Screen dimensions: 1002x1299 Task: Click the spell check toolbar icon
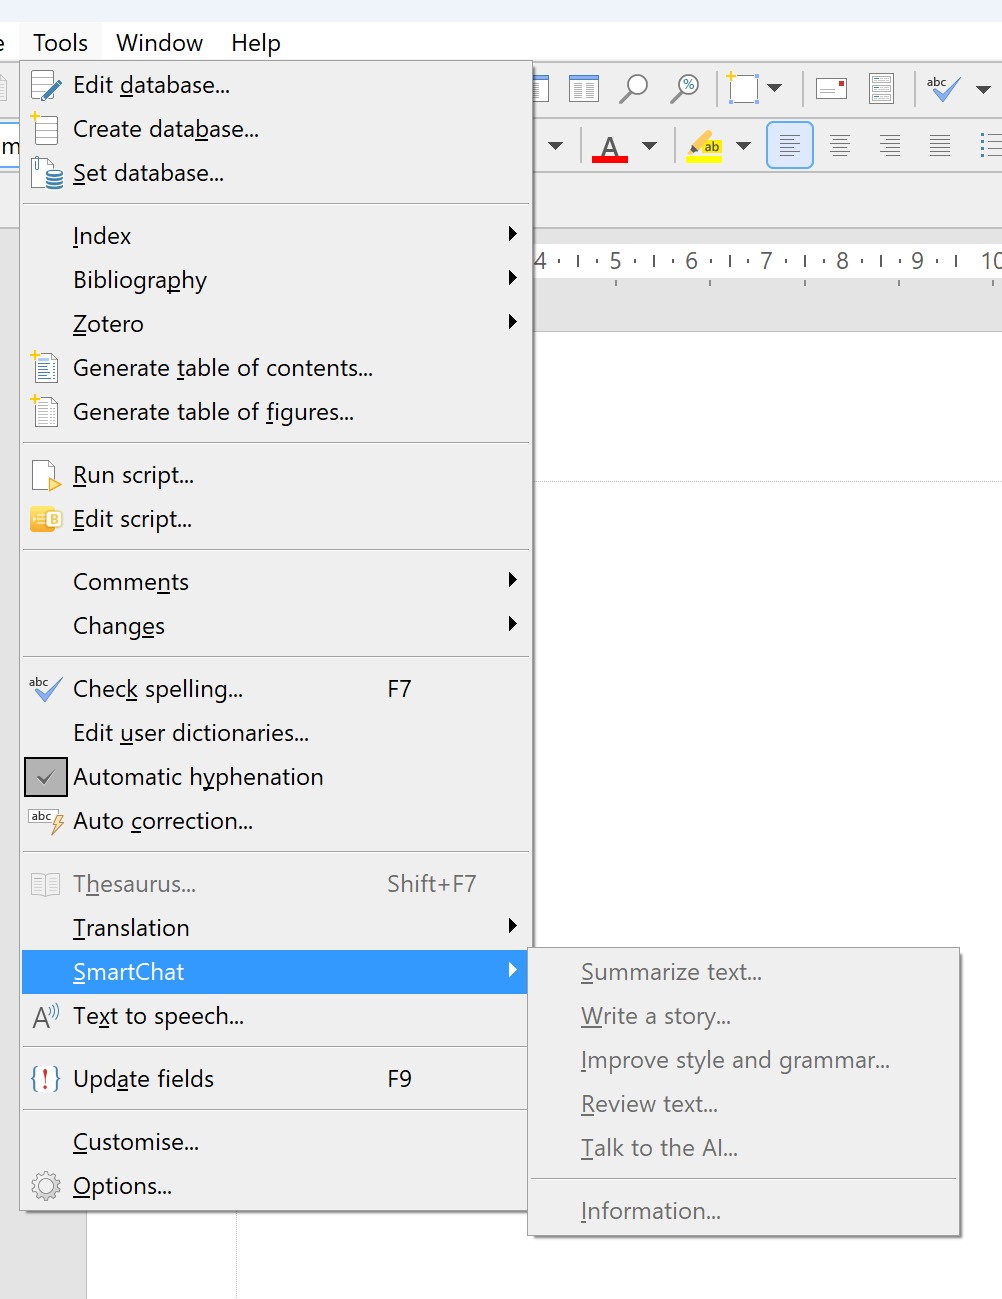coord(943,89)
